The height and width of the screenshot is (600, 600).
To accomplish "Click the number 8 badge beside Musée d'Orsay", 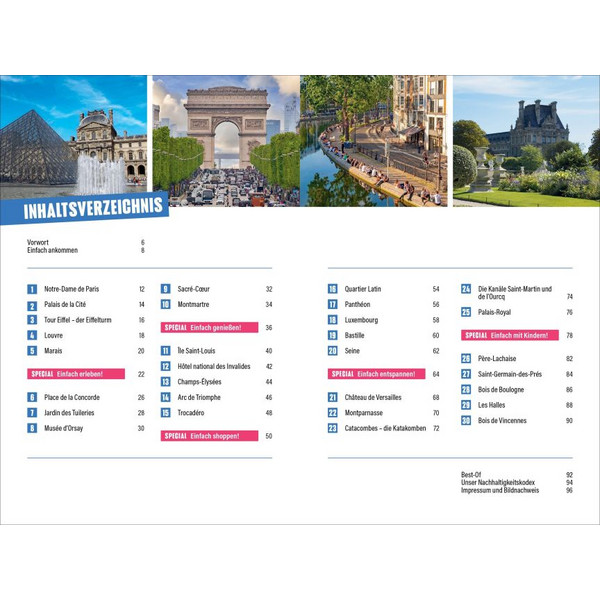I will pyautogui.click(x=32, y=428).
